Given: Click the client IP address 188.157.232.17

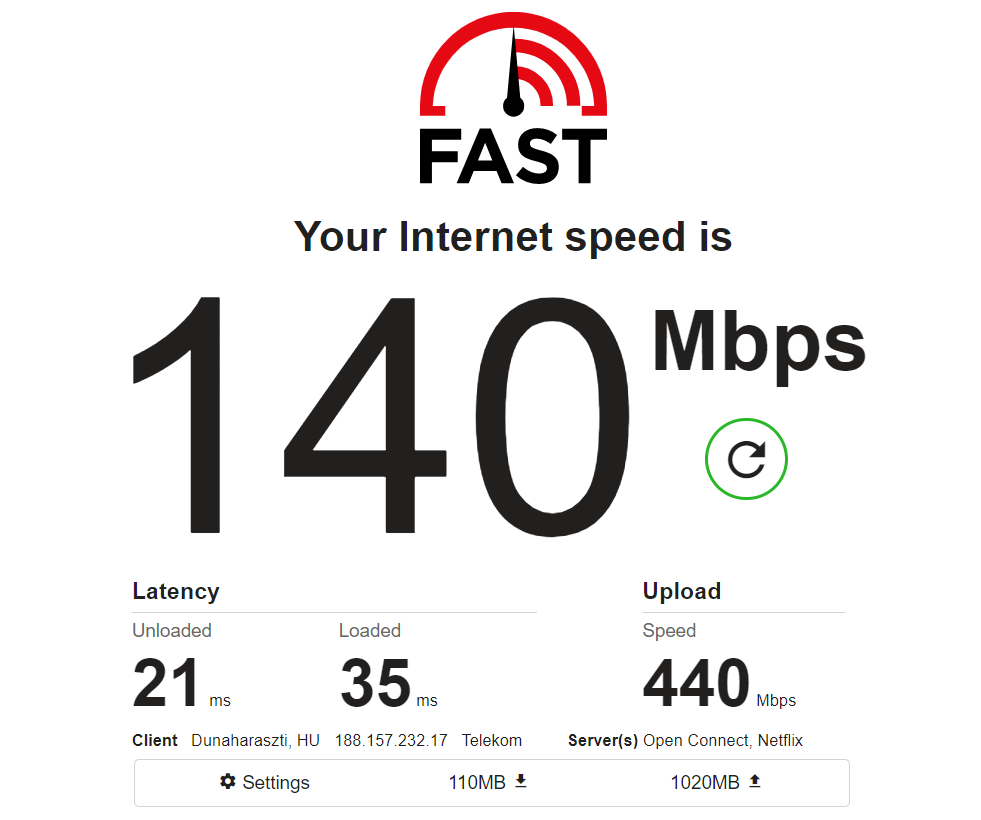Looking at the screenshot, I should click(391, 741).
